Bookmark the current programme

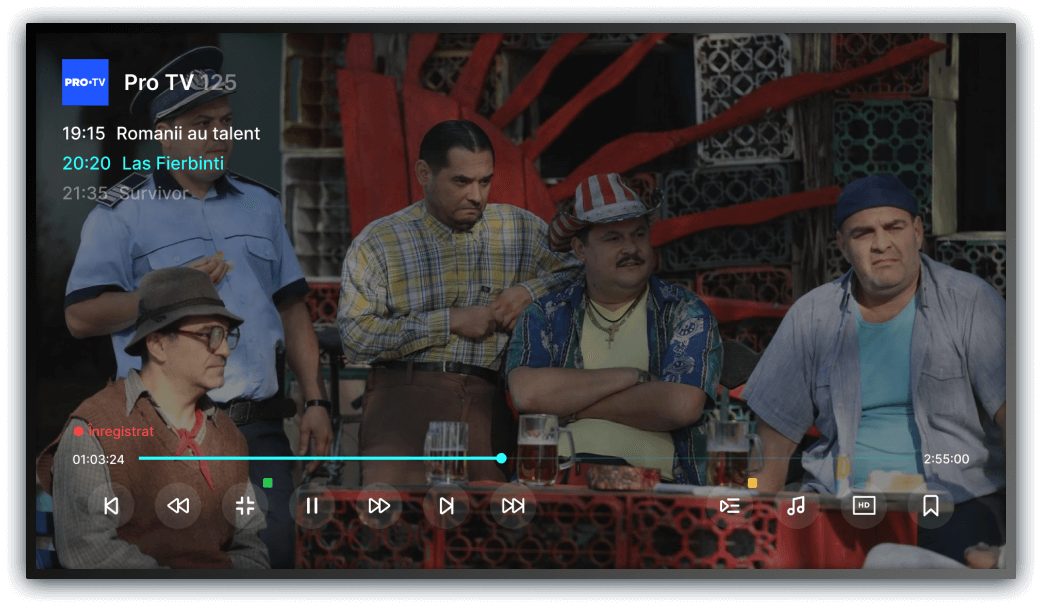pyautogui.click(x=930, y=506)
